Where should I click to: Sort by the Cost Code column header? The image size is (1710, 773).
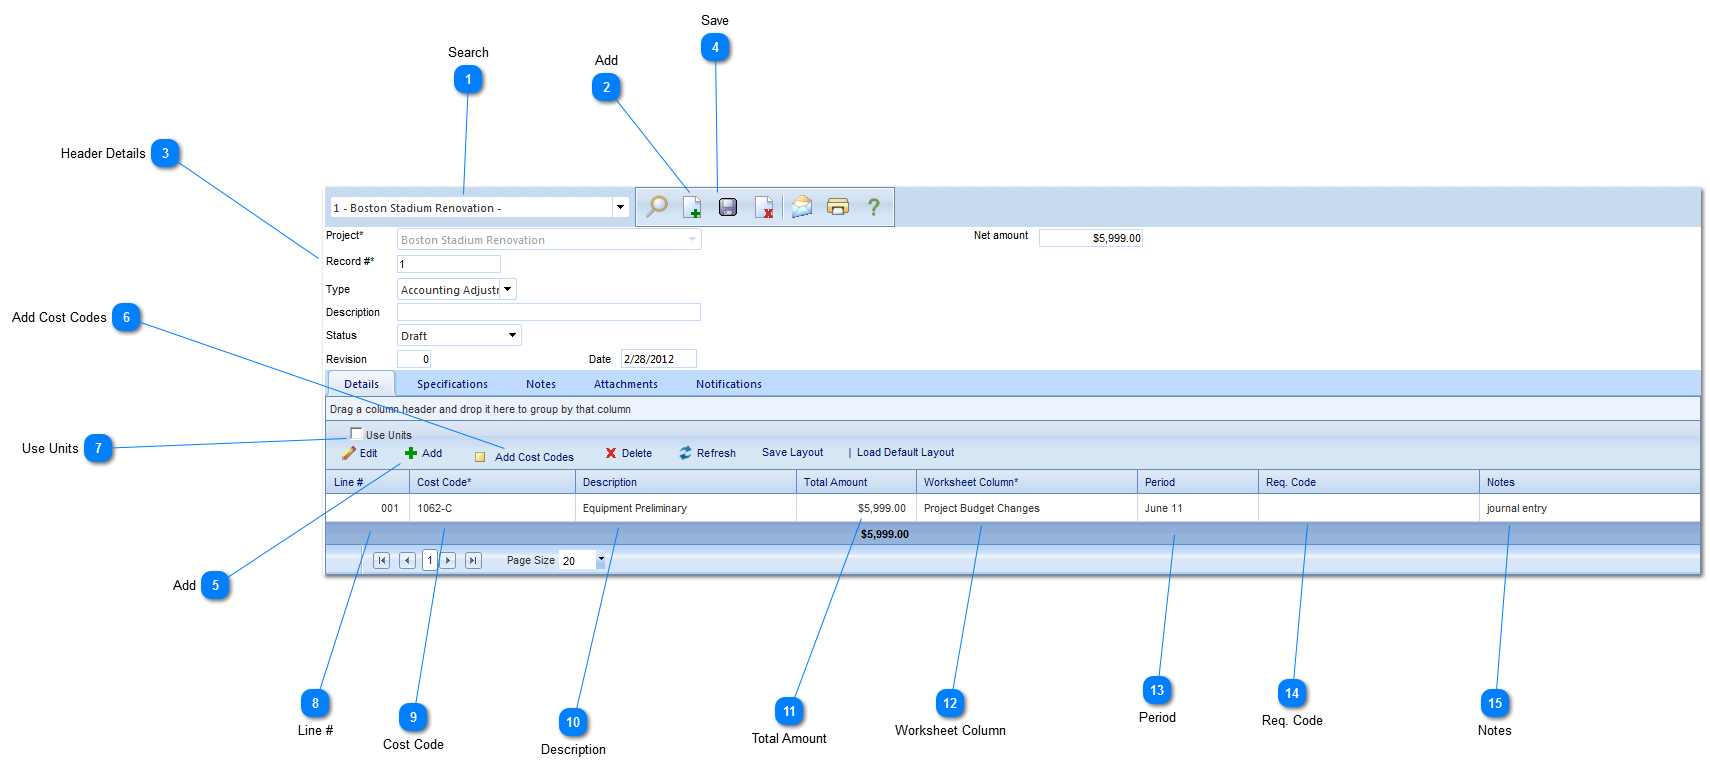[x=492, y=482]
